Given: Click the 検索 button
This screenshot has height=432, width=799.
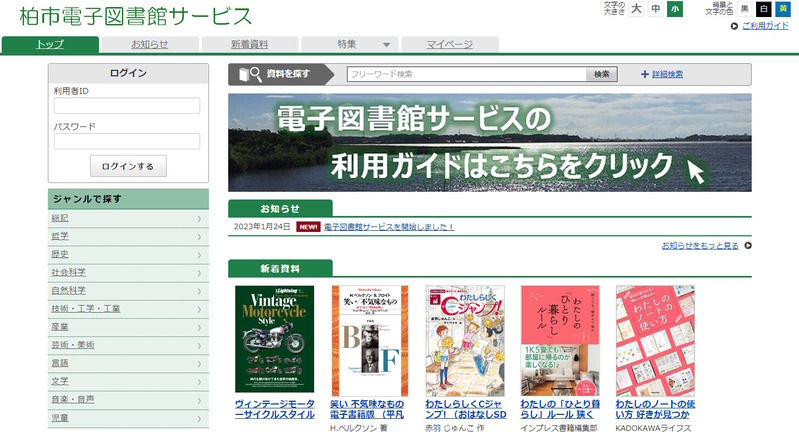Looking at the screenshot, I should (x=602, y=74).
